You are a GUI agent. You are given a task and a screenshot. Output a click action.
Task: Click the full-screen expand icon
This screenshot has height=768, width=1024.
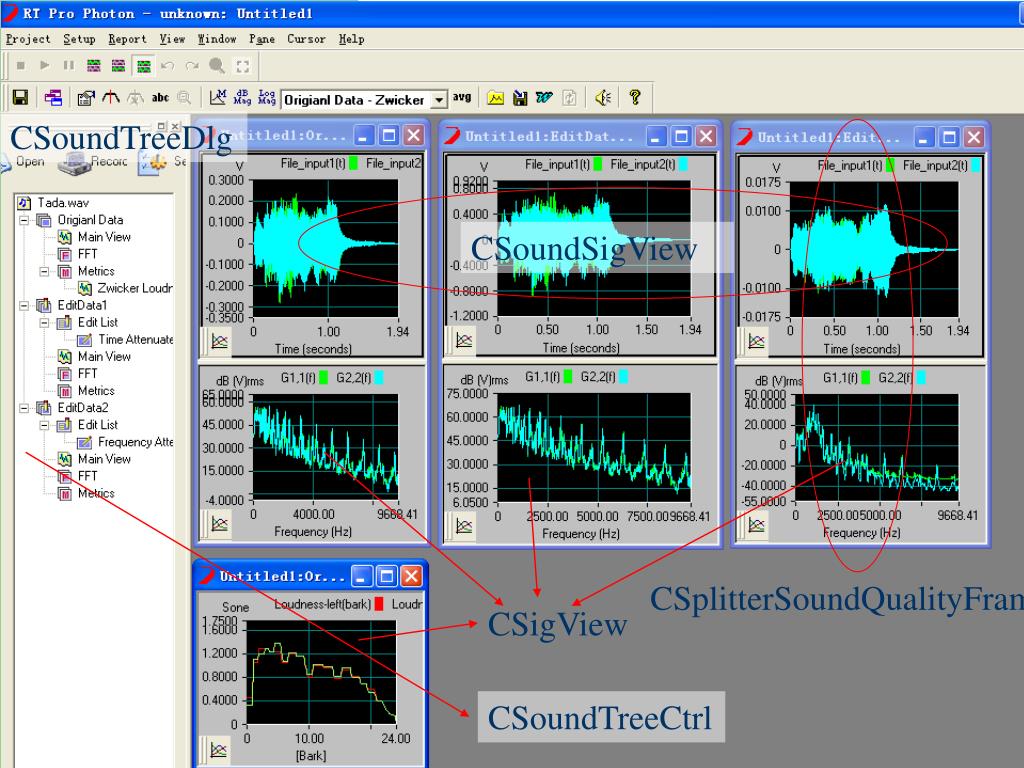coord(242,65)
